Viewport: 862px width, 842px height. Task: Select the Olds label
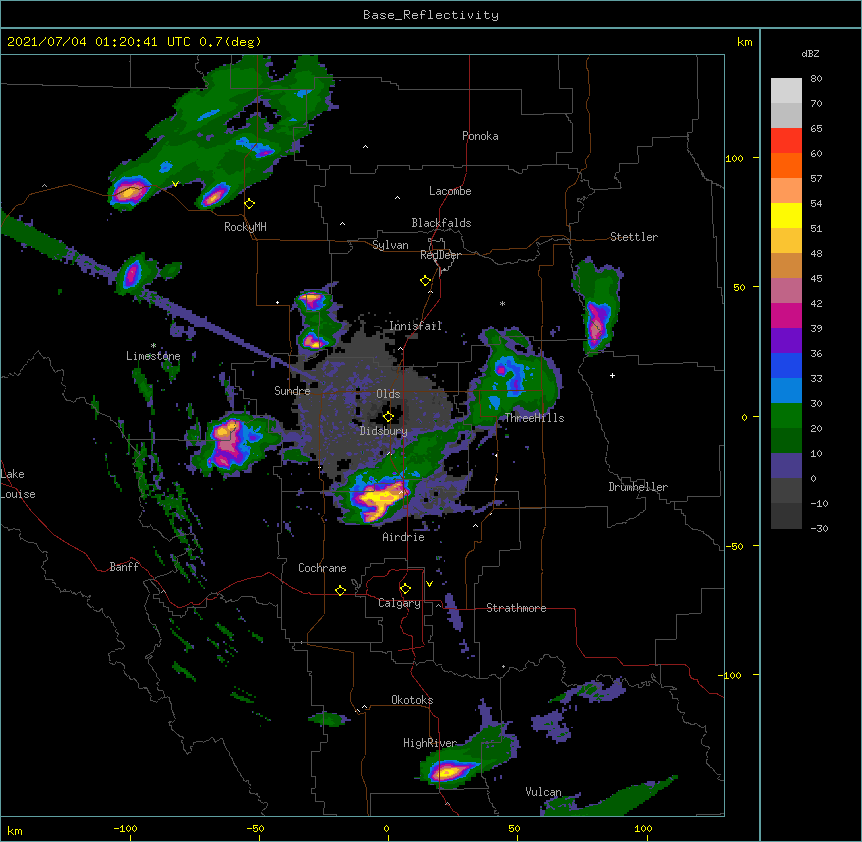(388, 394)
